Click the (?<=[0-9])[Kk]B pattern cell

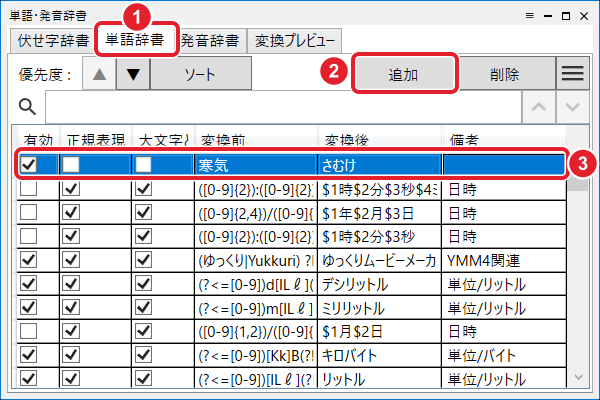tap(256, 355)
